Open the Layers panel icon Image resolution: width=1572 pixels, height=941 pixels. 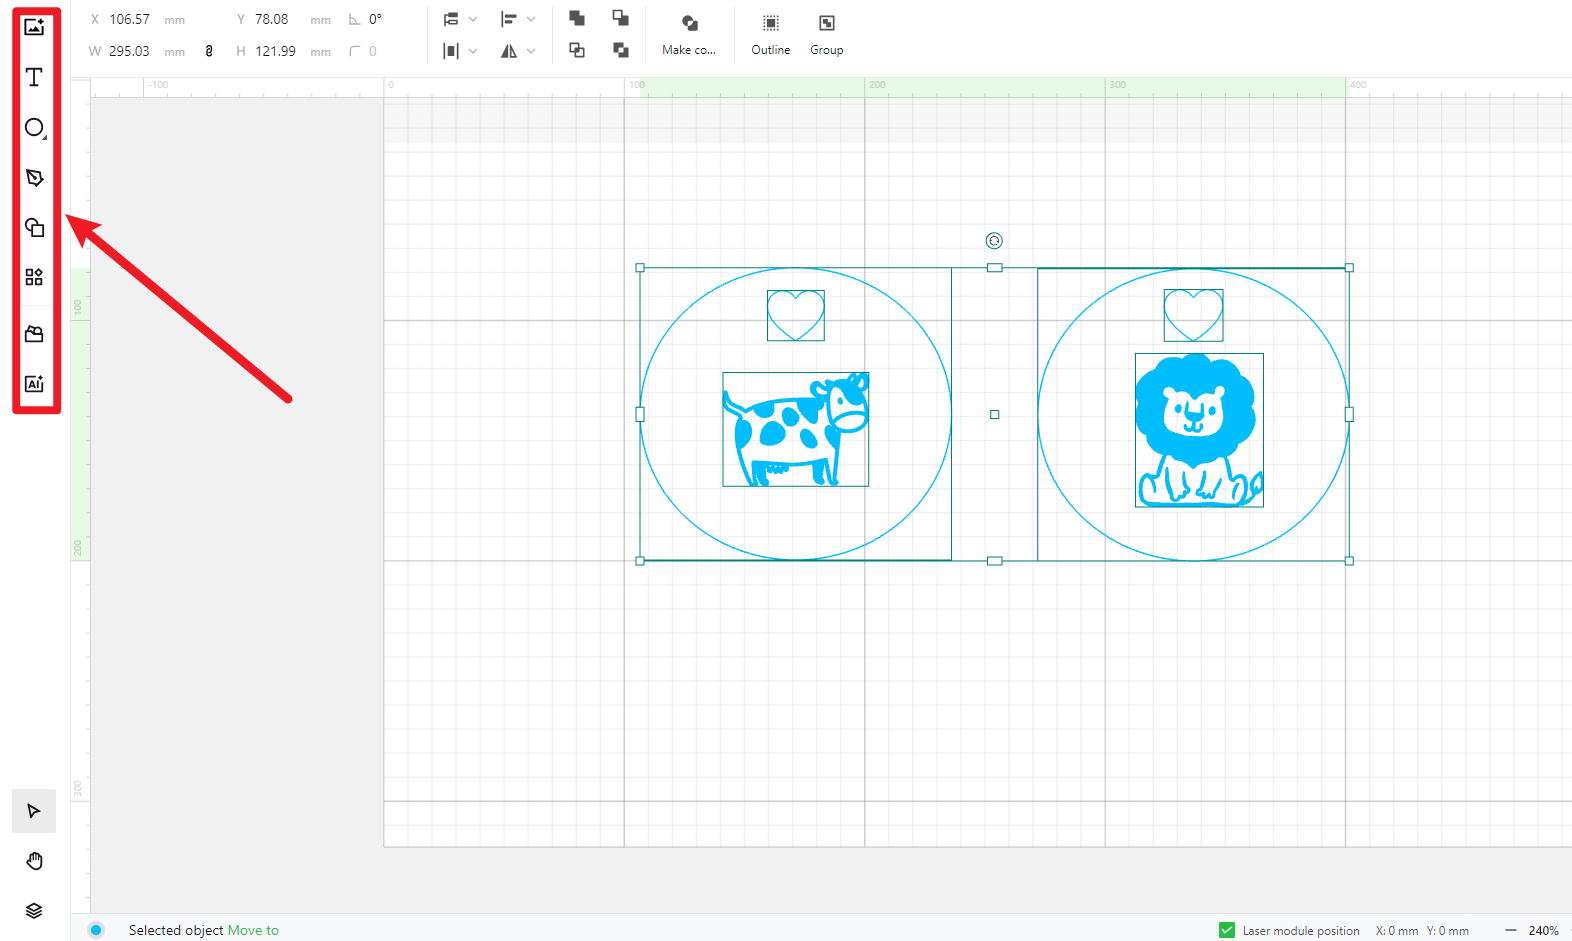[34, 911]
